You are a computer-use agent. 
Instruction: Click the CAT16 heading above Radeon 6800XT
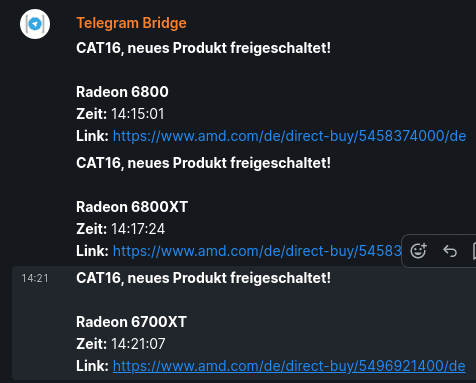(x=203, y=163)
